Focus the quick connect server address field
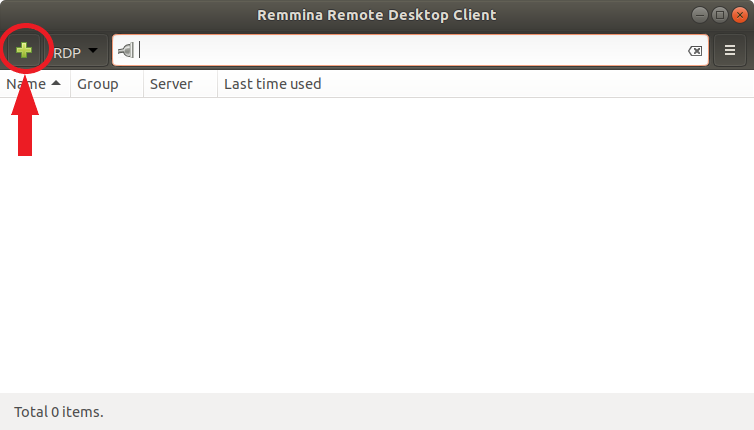This screenshot has height=430, width=754. click(x=412, y=51)
